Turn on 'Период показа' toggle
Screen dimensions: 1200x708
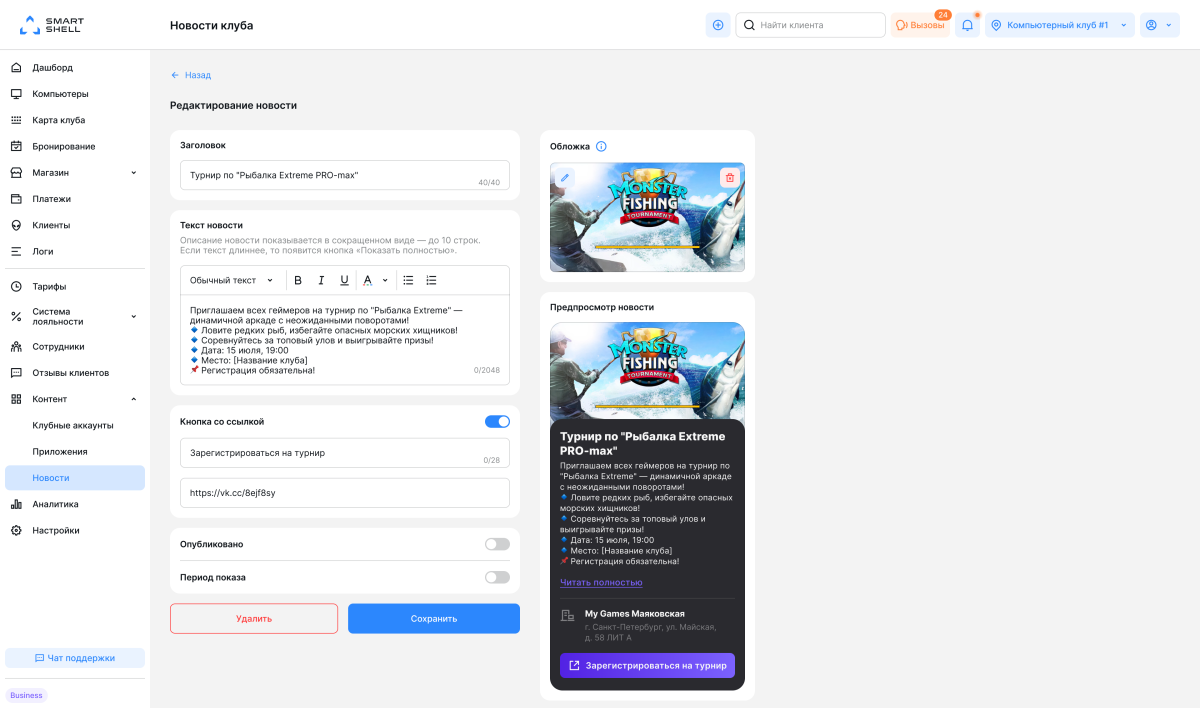point(497,577)
